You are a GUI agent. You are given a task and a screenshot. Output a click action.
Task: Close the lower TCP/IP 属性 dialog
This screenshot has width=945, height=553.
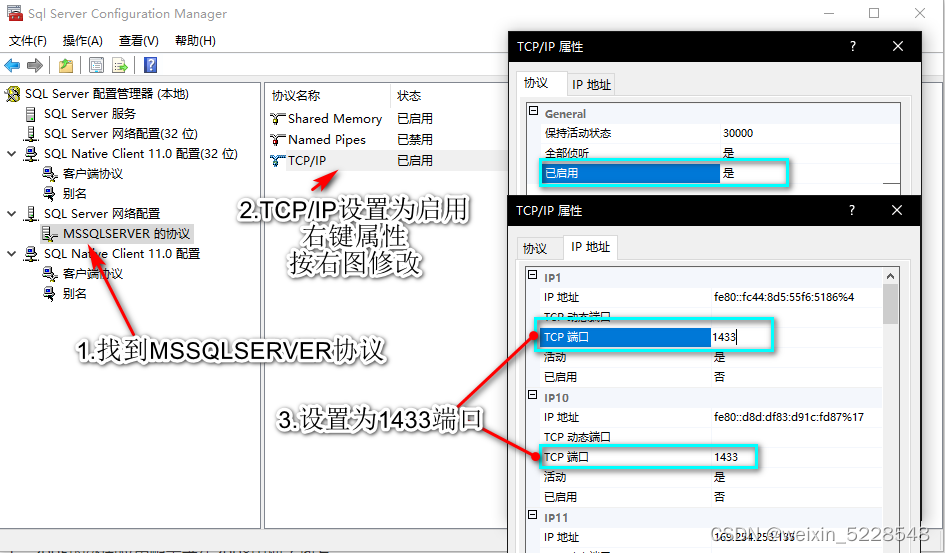click(897, 210)
